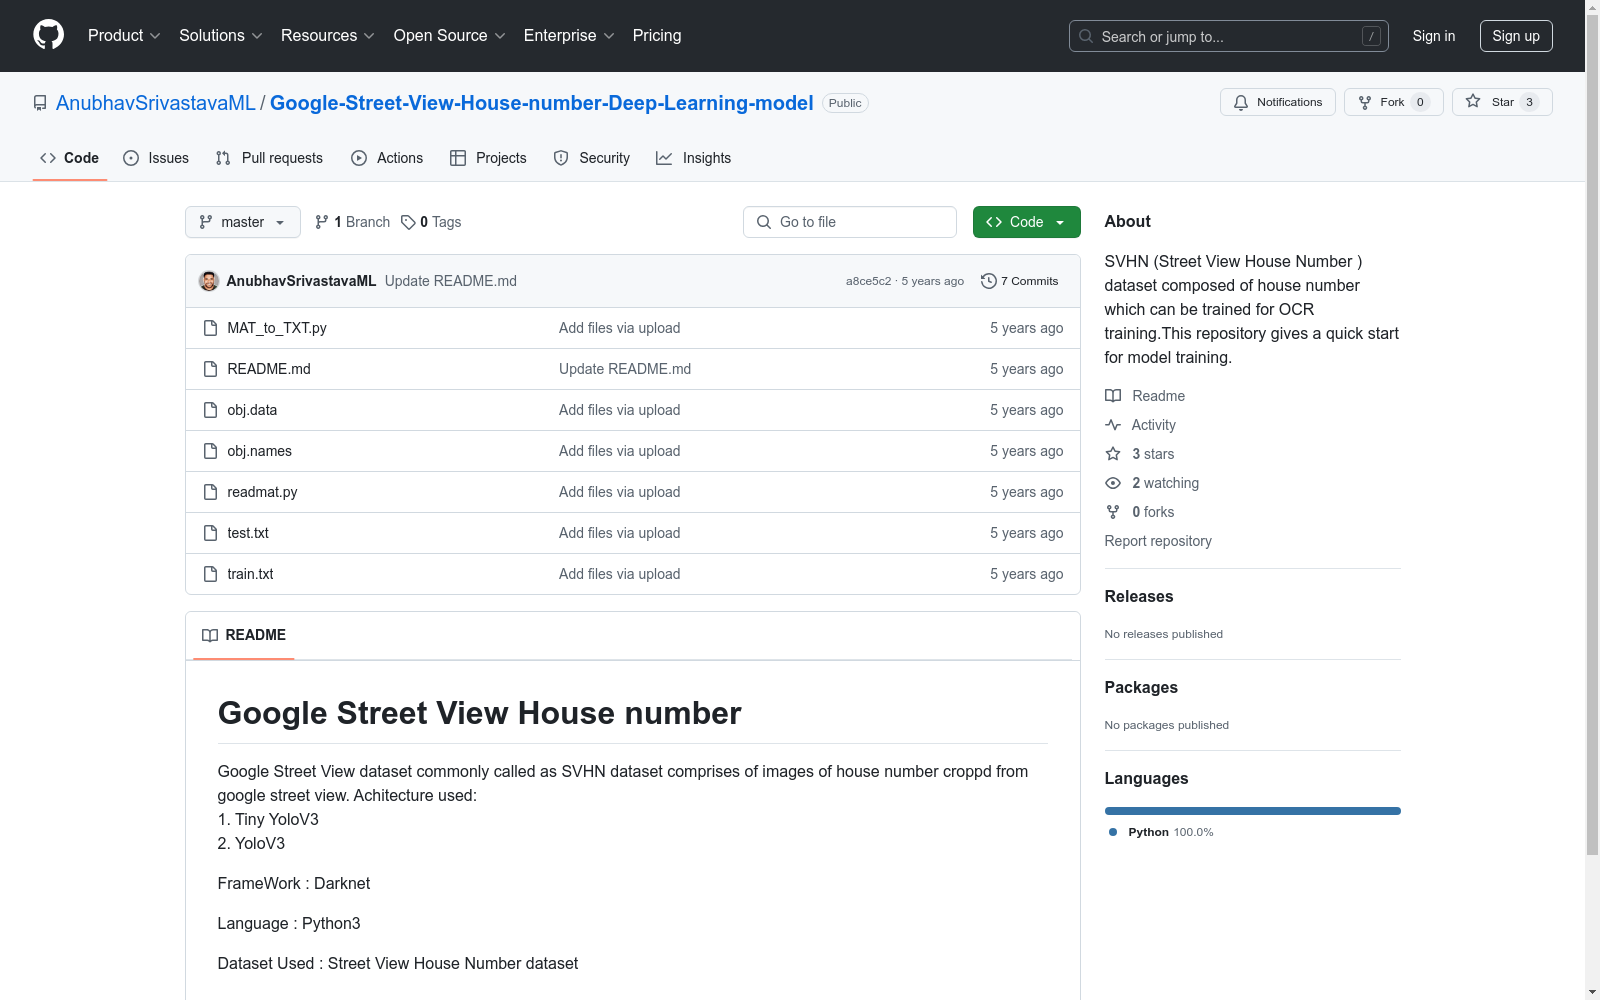Click the star icon in the Star button
Viewport: 1600px width, 1000px height.
tap(1473, 101)
